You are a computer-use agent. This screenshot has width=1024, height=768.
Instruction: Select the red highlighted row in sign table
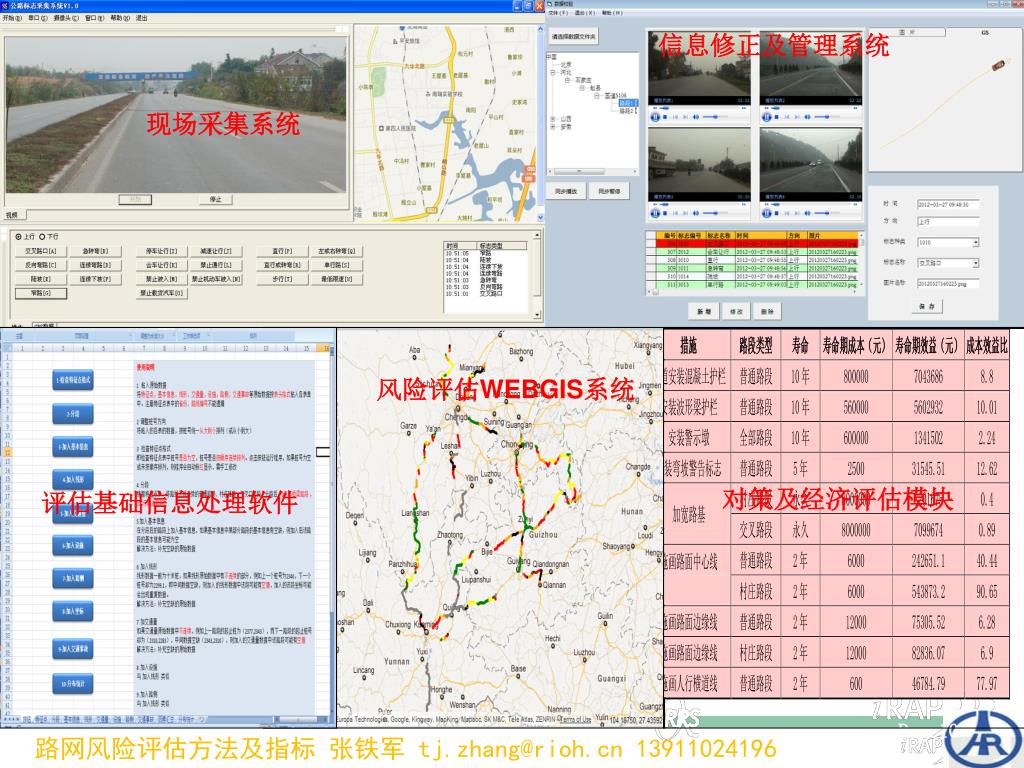(756, 244)
